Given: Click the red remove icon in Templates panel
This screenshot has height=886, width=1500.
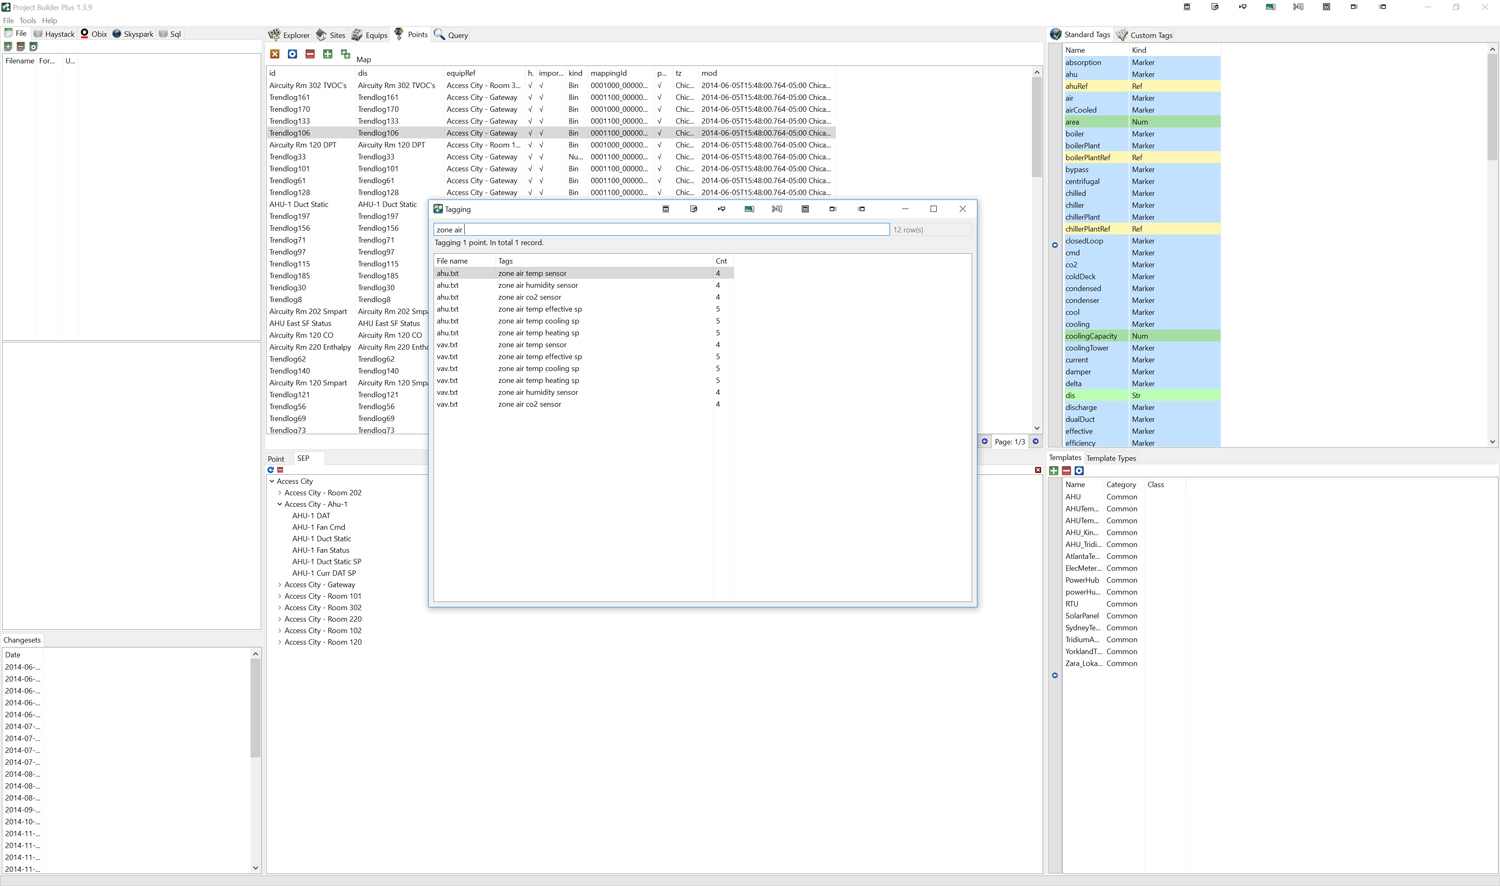Looking at the screenshot, I should [1066, 470].
